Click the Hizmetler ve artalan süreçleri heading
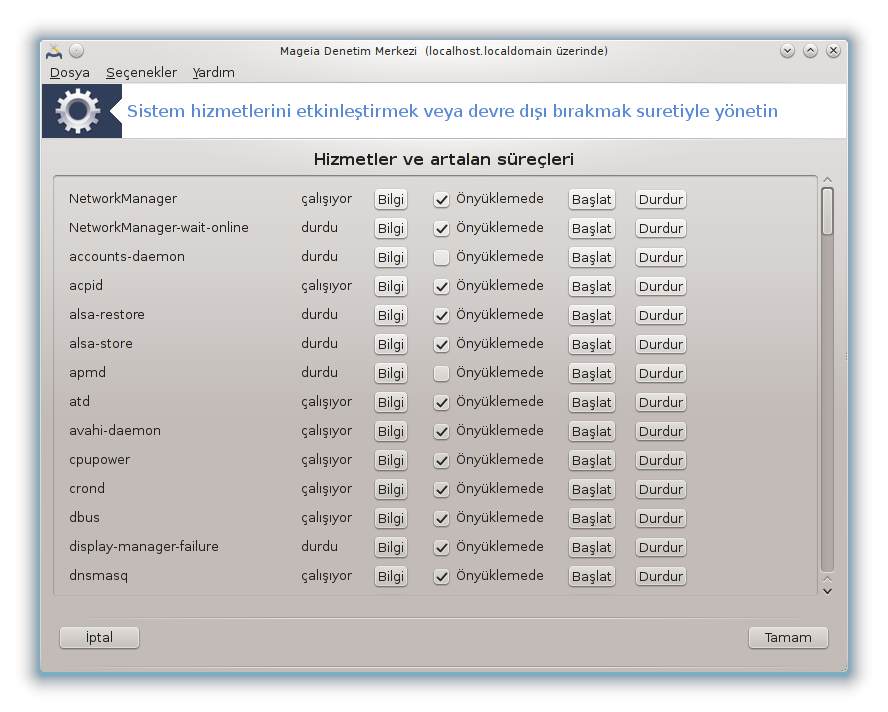Screen dimensions: 888x712 pyautogui.click(x=443, y=159)
